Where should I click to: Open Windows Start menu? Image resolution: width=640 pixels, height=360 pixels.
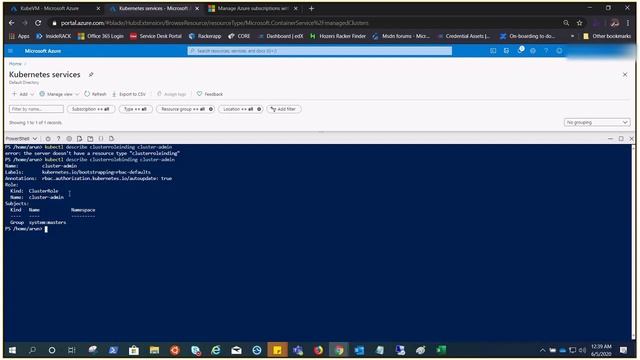click(12, 350)
